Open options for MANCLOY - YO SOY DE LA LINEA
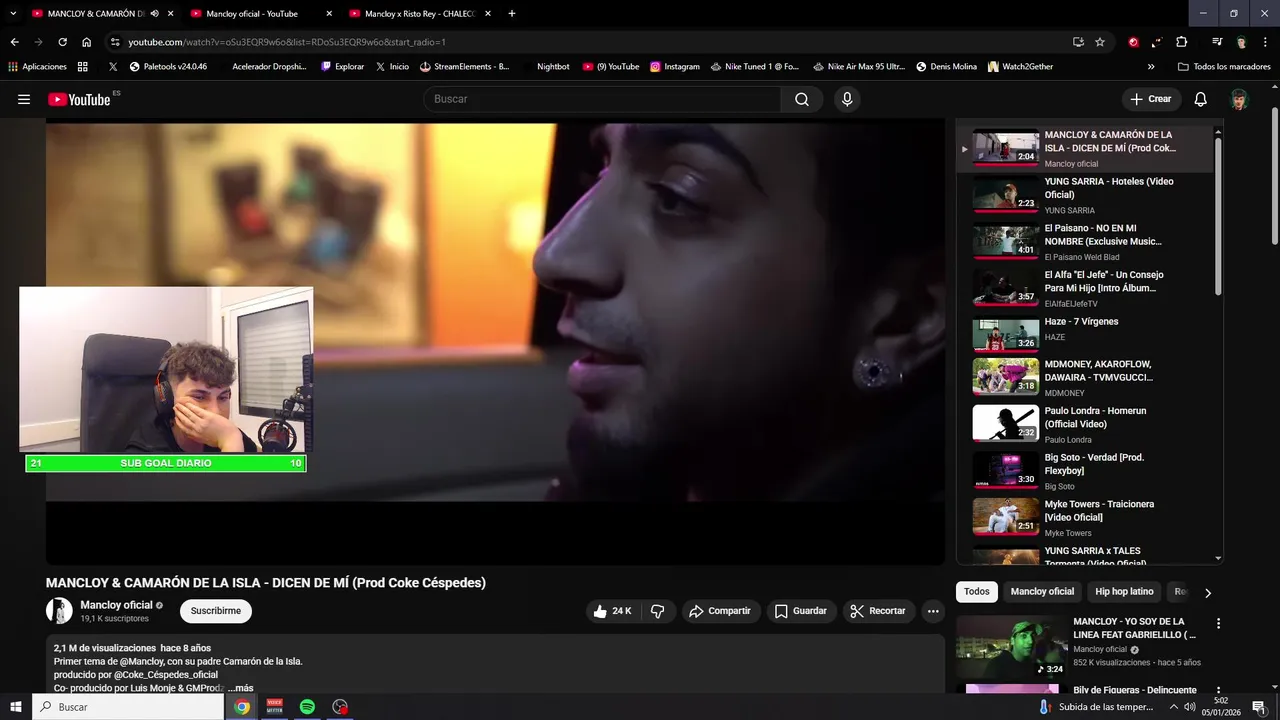This screenshot has width=1280, height=720. pos(1218,623)
